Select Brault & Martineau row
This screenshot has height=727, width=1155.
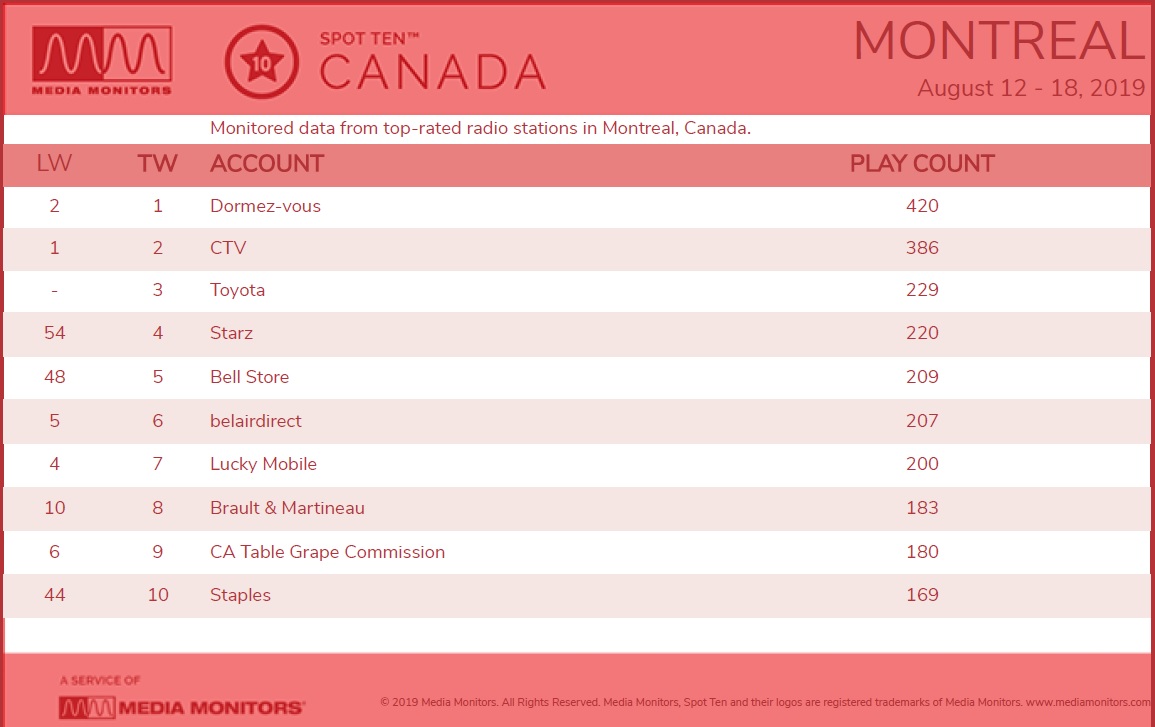pyautogui.click(x=577, y=508)
